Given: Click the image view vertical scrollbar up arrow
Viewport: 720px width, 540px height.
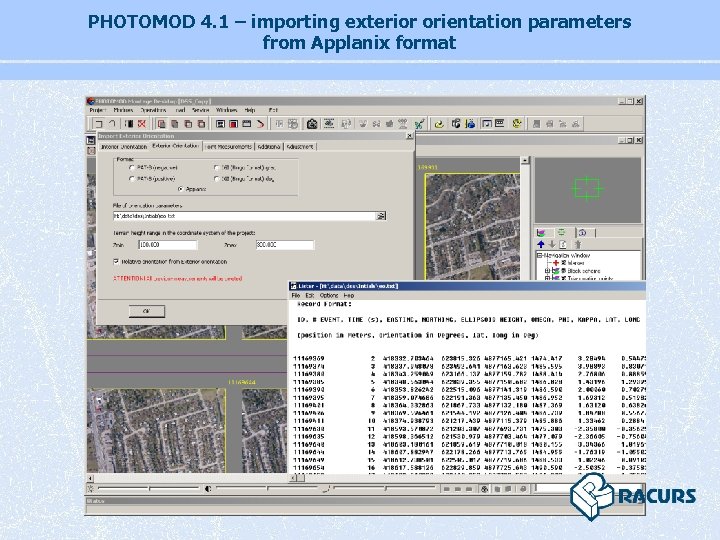Looking at the screenshot, I should (x=525, y=160).
